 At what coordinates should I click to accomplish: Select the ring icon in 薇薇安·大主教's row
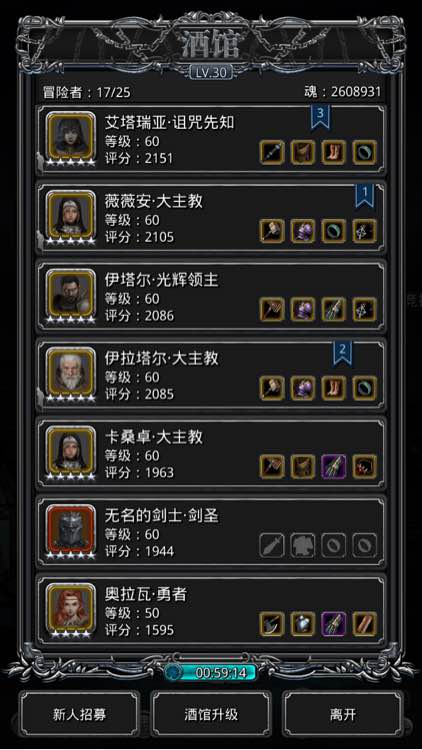tap(334, 231)
